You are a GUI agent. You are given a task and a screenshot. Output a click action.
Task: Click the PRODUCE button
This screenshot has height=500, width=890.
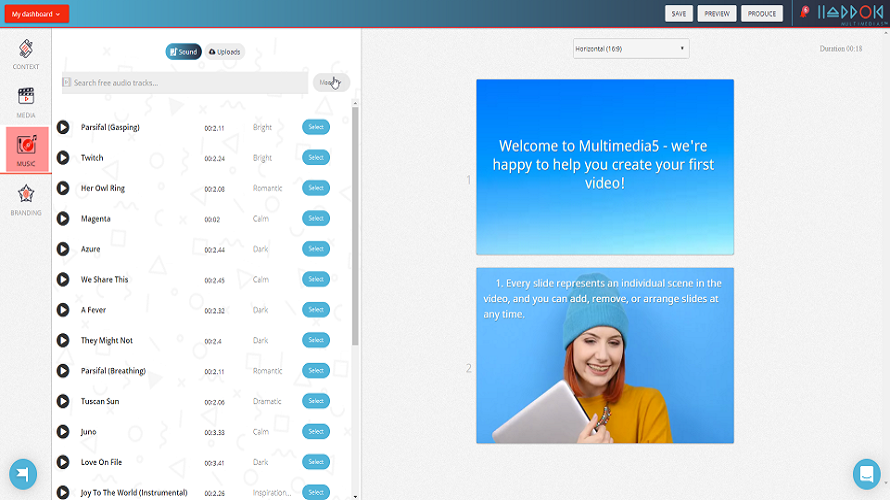(762, 14)
